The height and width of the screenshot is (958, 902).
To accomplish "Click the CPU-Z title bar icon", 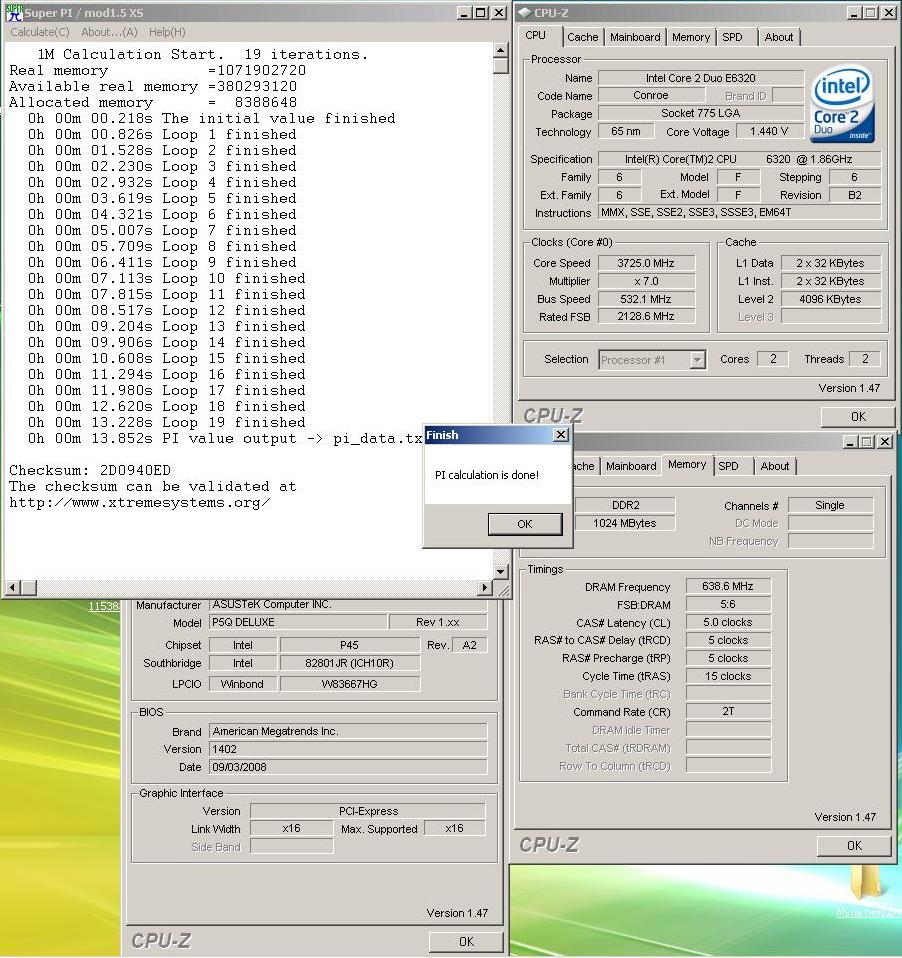I will pyautogui.click(x=524, y=12).
